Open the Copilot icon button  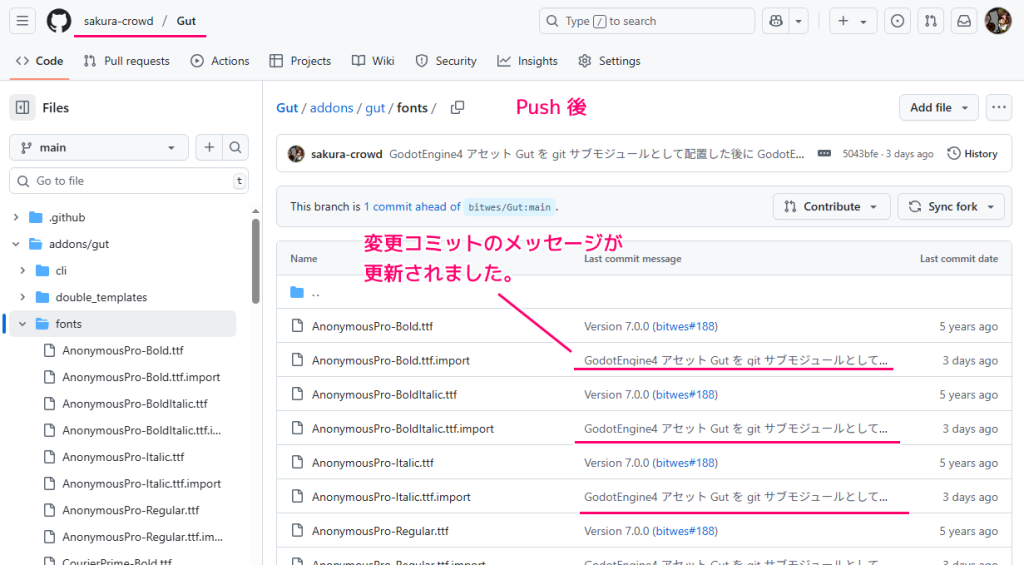coord(776,21)
